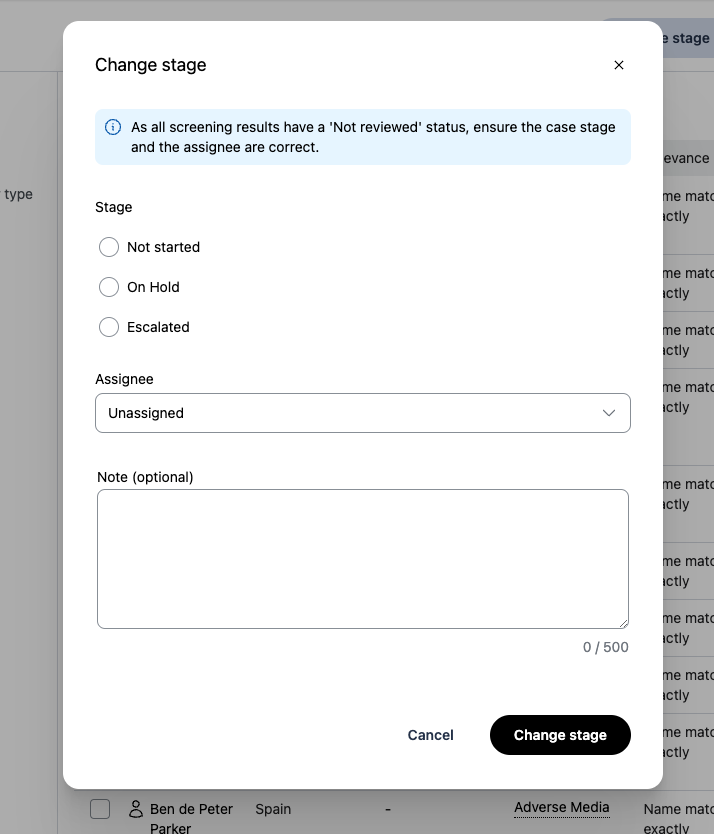Click the Relevance column header behind the dialog
Viewport: 714px width, 834px height.
[687, 158]
